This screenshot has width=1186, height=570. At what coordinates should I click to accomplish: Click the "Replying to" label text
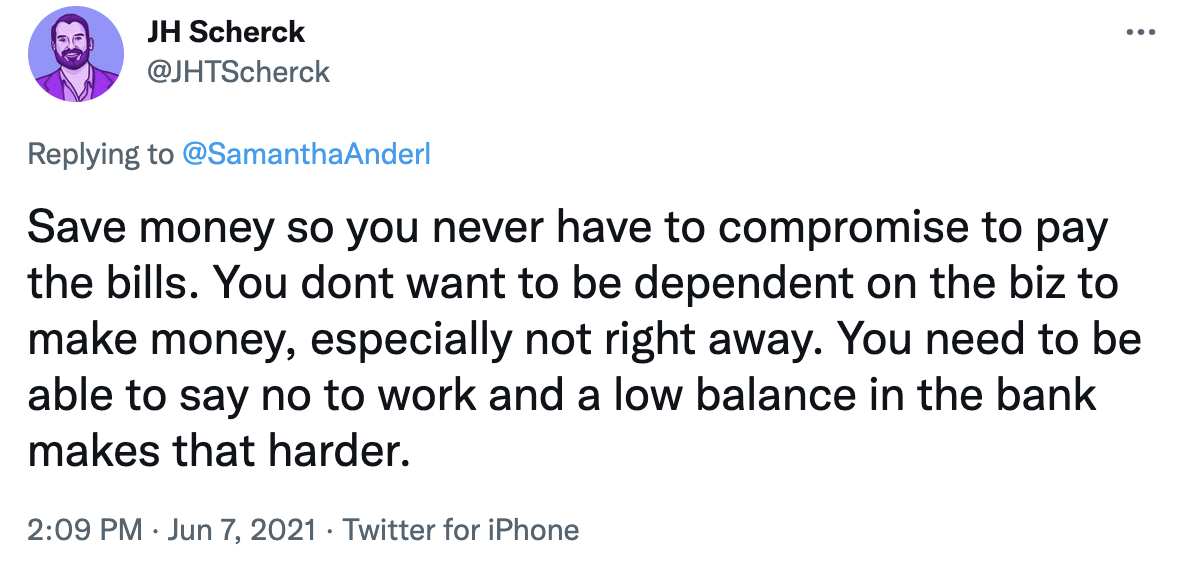pos(101,155)
